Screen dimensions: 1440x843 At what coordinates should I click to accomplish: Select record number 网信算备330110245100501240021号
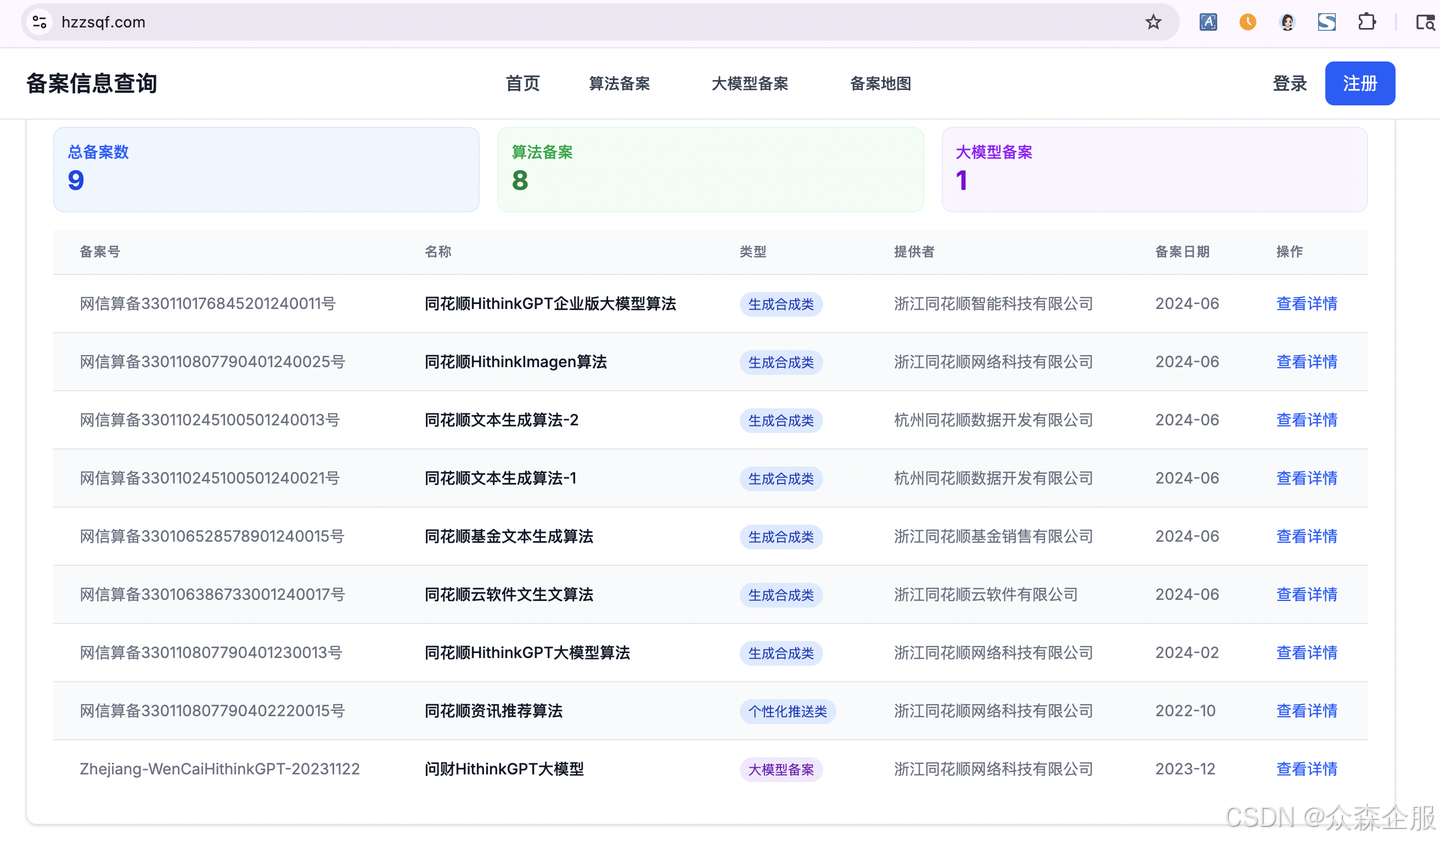(x=210, y=478)
